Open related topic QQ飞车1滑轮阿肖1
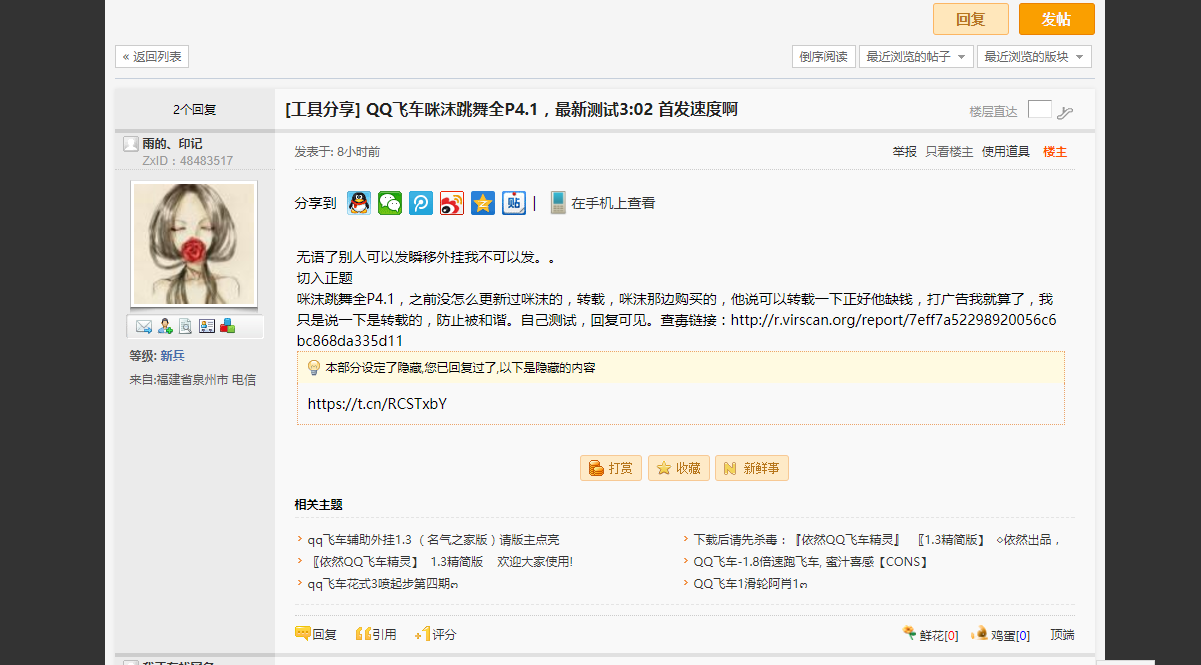The image size is (1201, 665). (x=751, y=584)
